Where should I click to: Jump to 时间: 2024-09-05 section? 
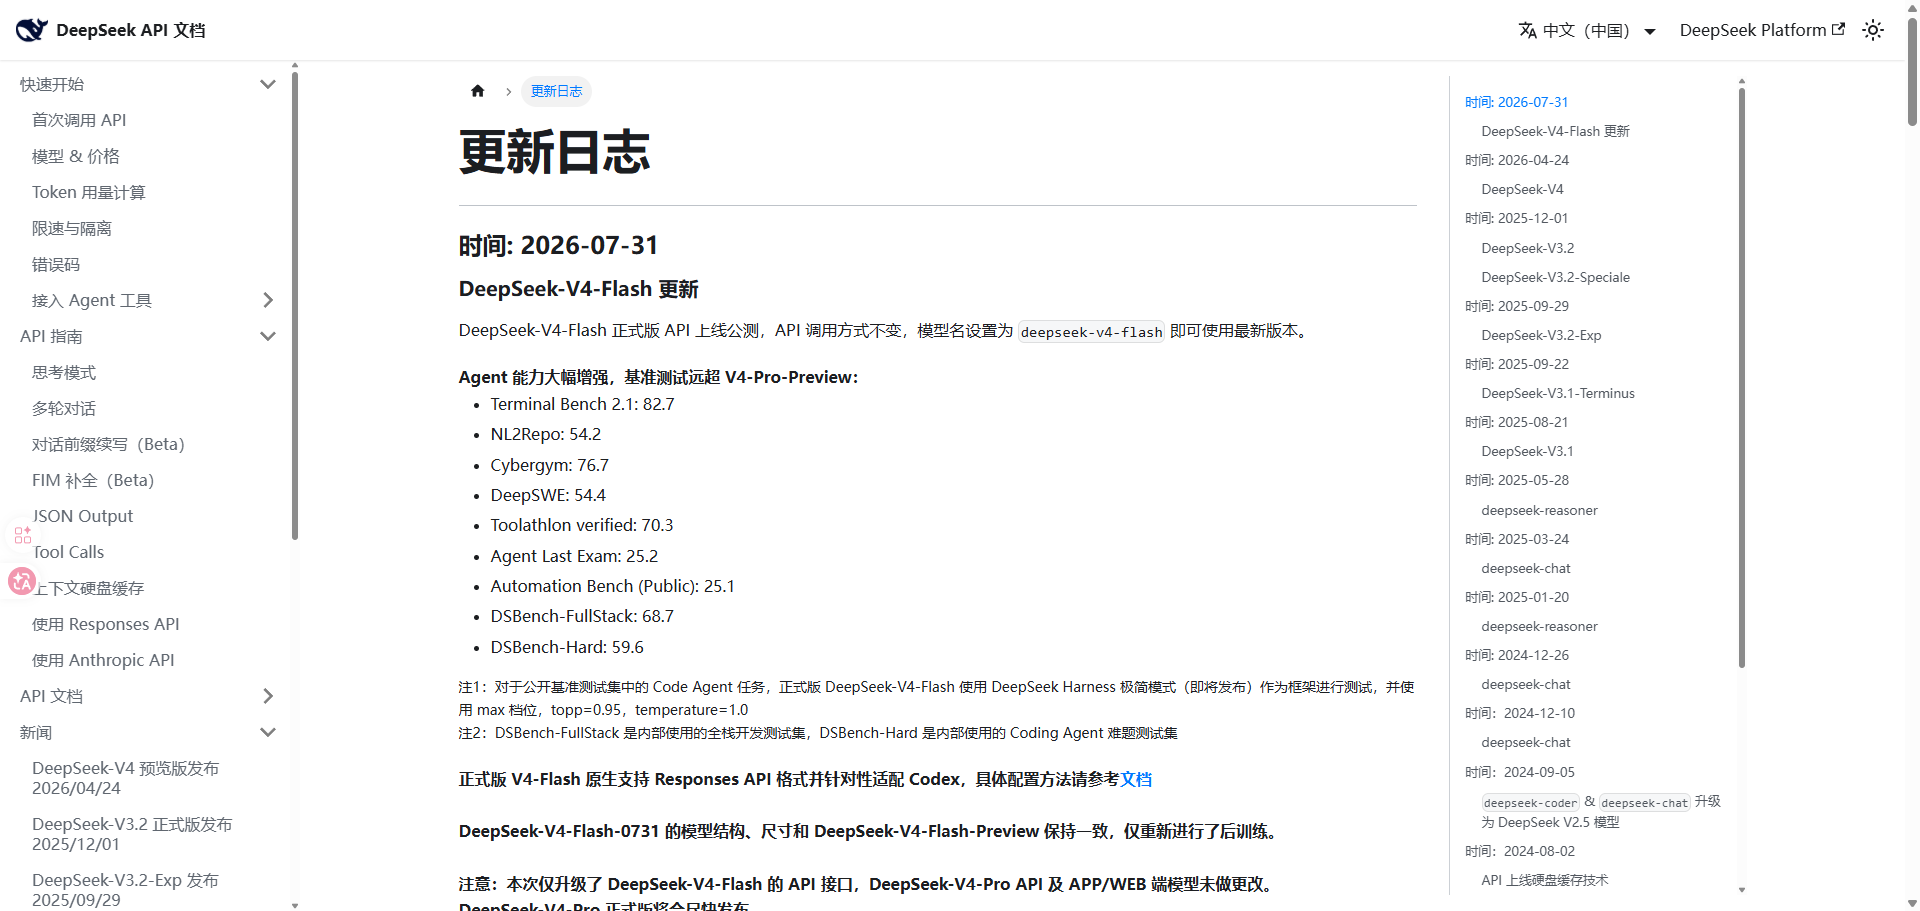pyautogui.click(x=1520, y=772)
